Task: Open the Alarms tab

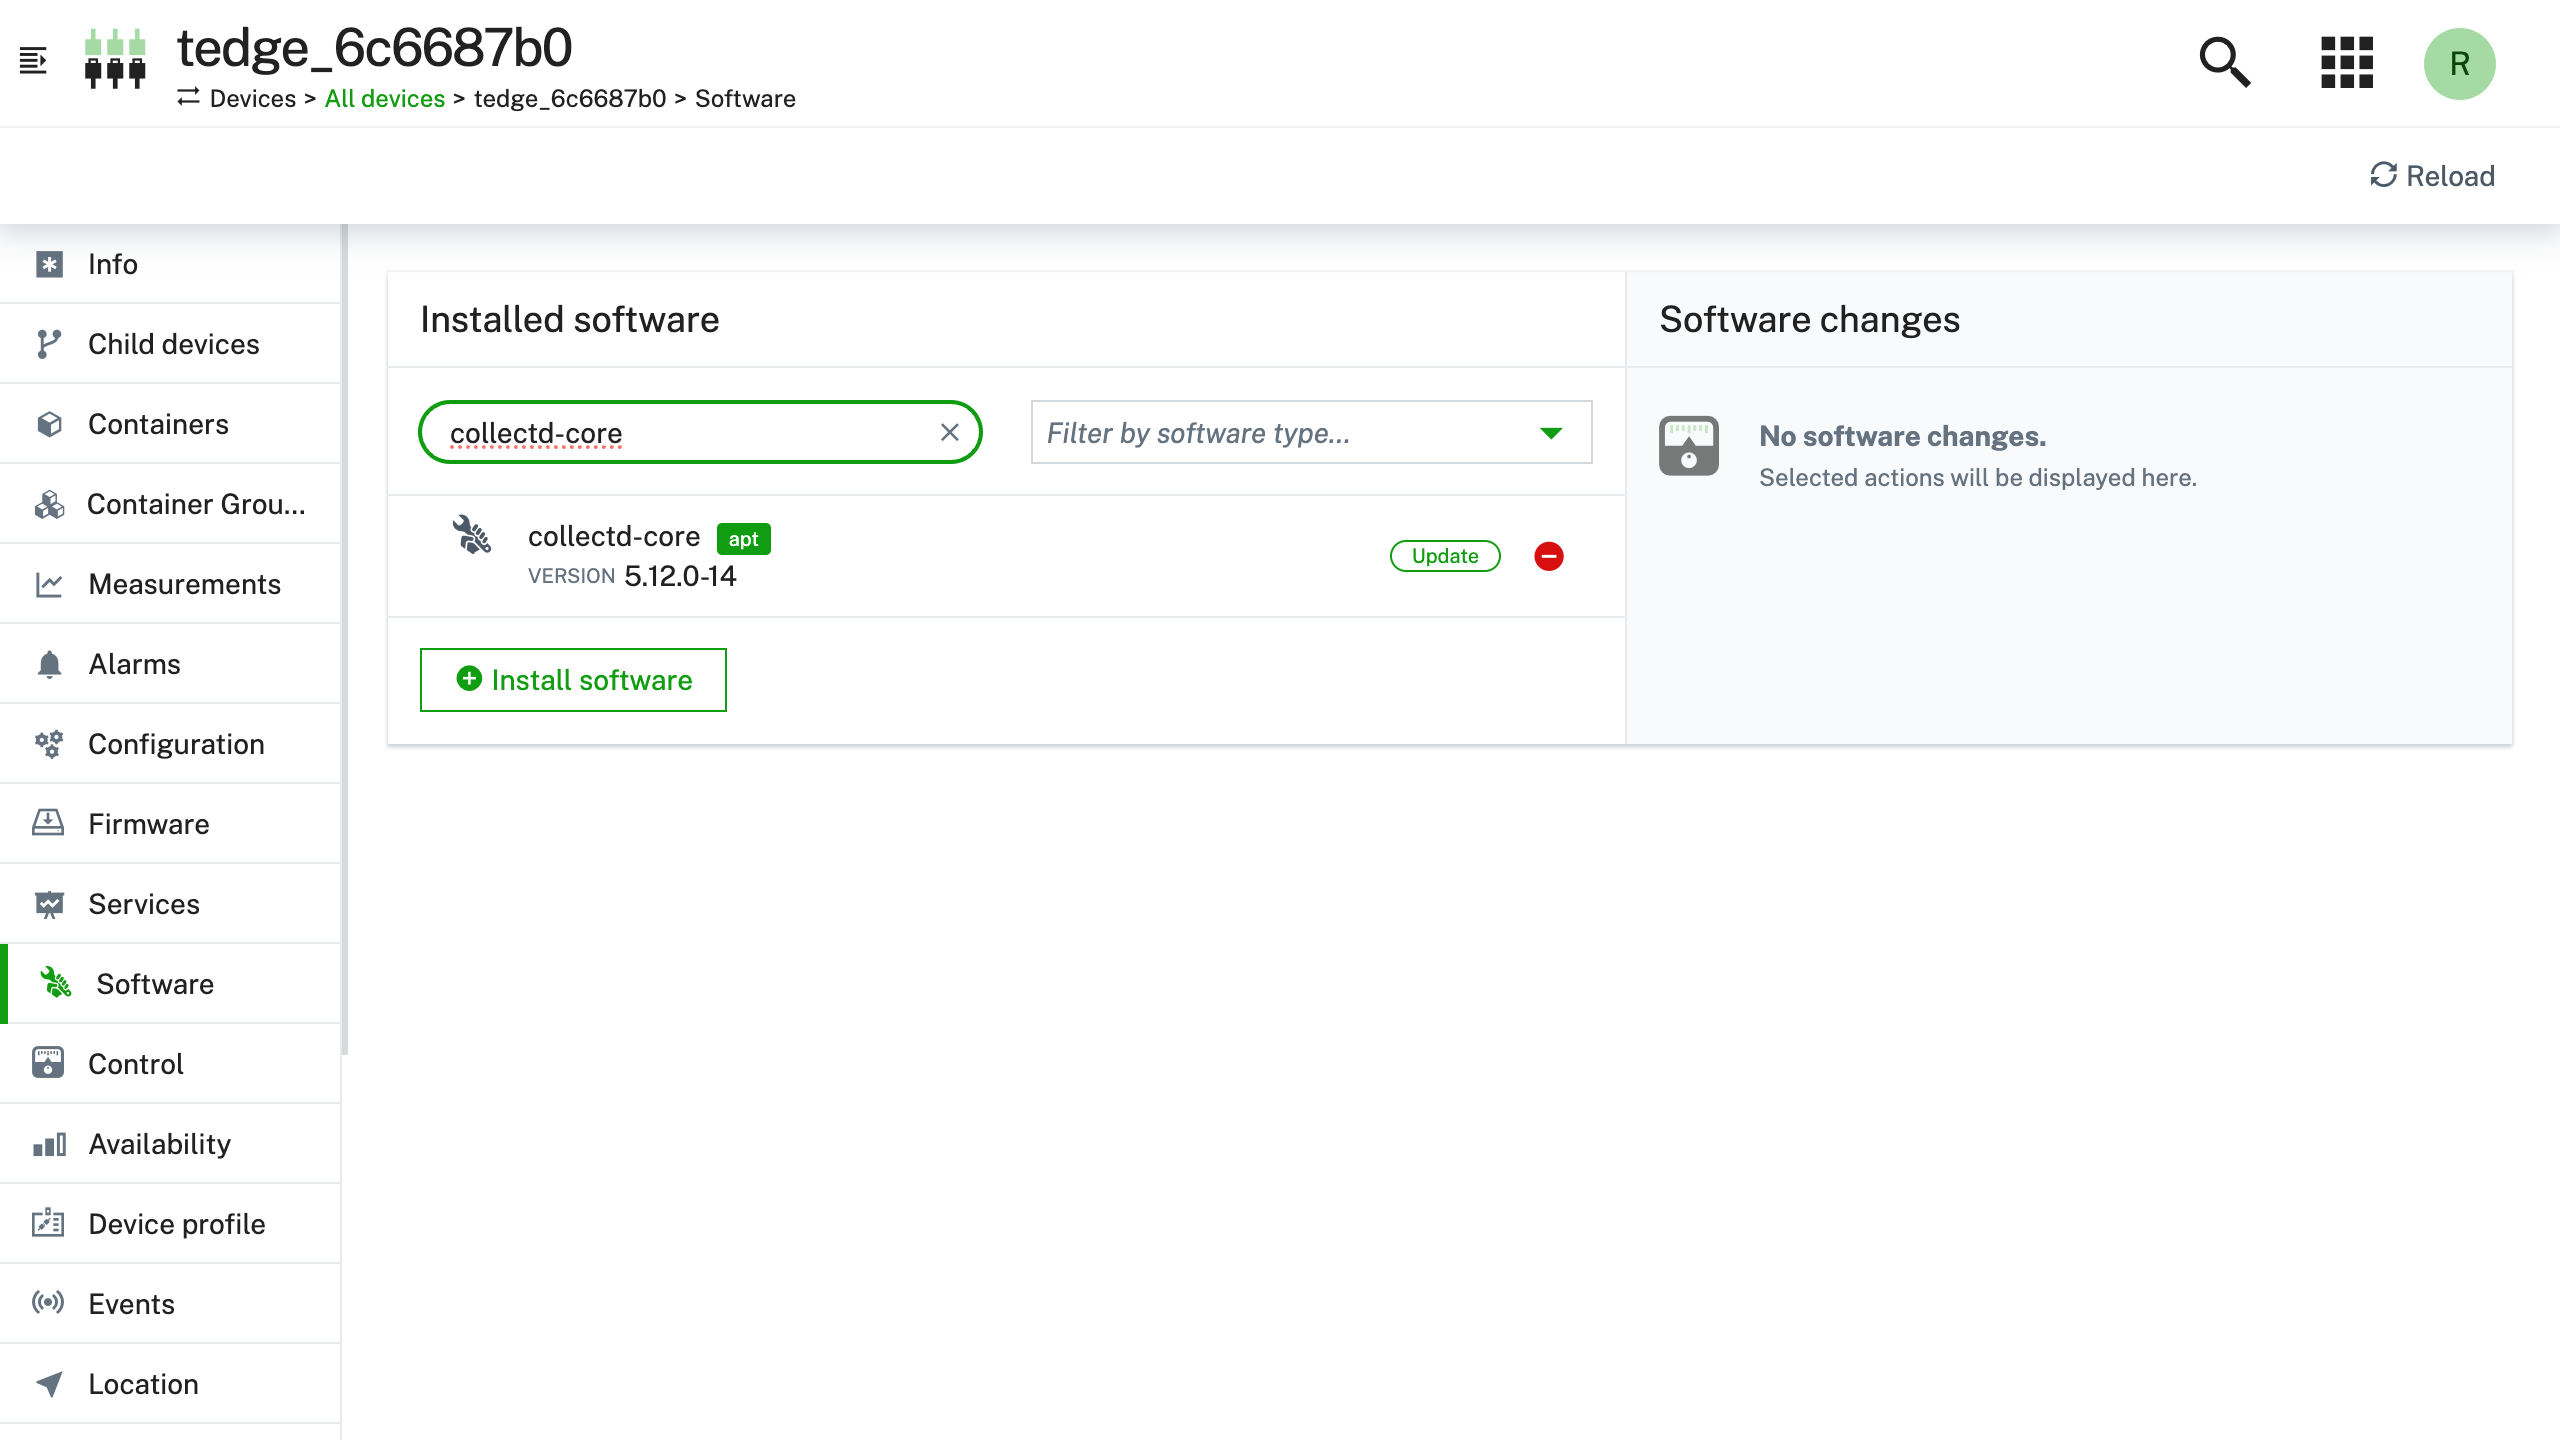Action: [170, 664]
